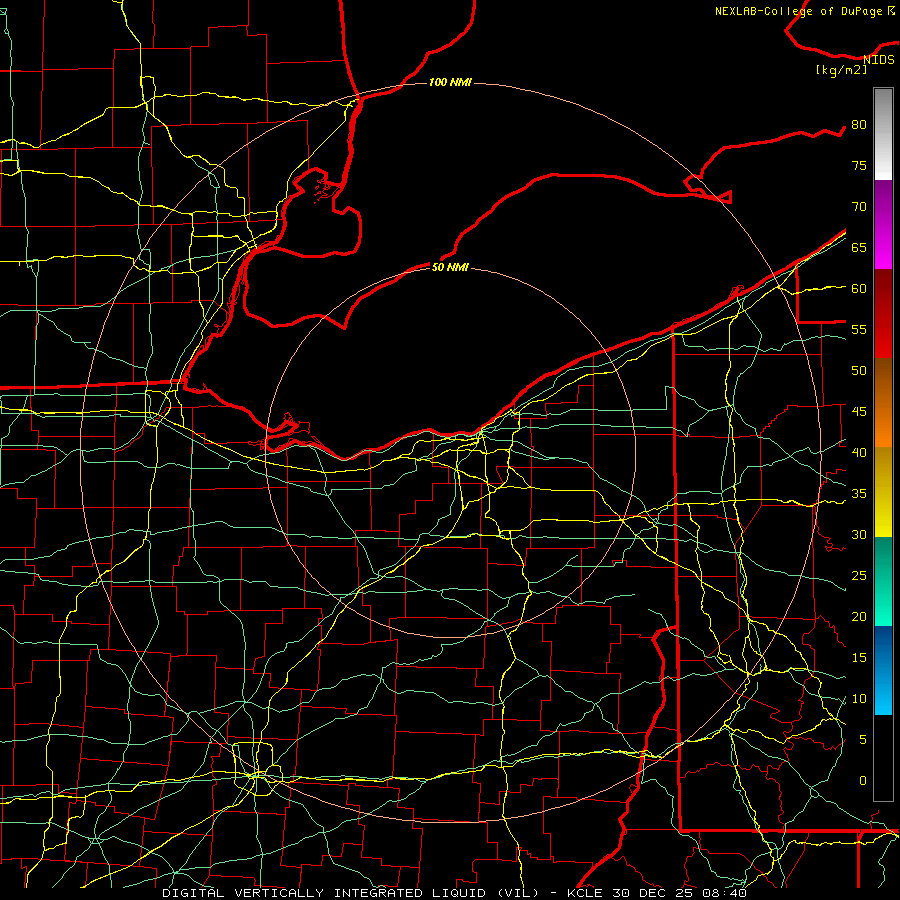Viewport: 900px width, 900px height.
Task: Select the blue segment of the color bar
Action: pyautogui.click(x=883, y=670)
